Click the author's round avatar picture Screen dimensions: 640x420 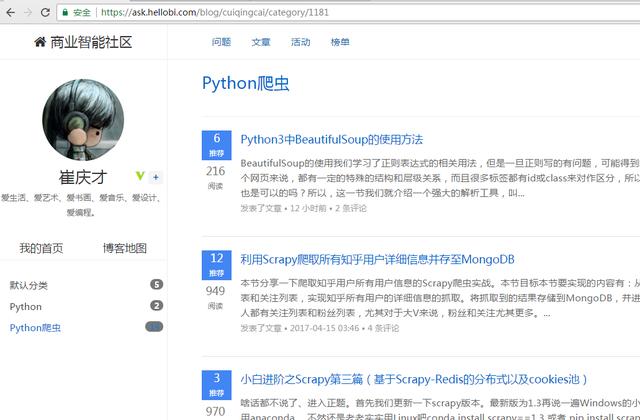[83, 120]
